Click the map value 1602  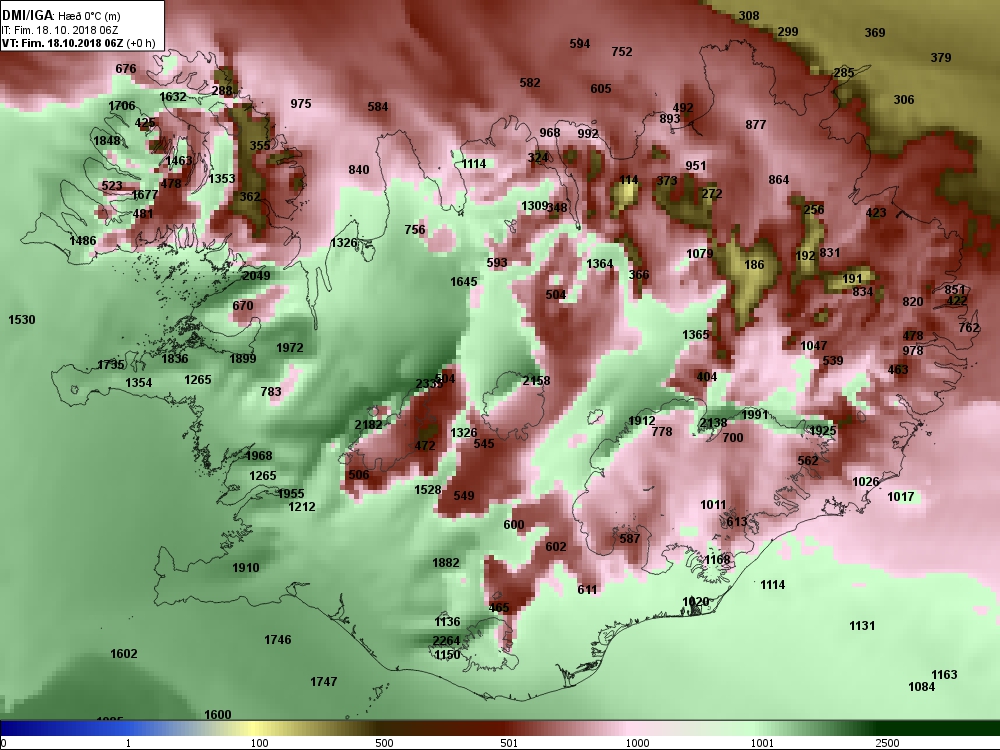124,654
